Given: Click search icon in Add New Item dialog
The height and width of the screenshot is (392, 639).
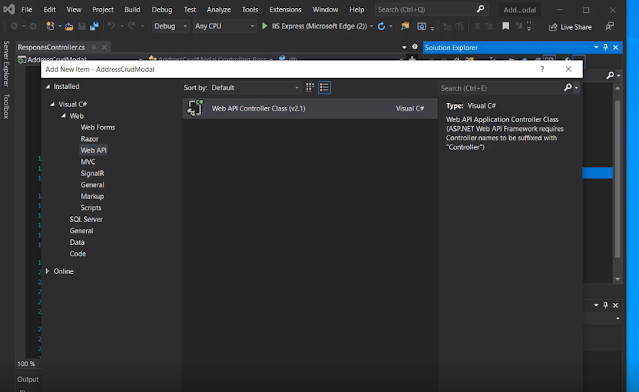Looking at the screenshot, I should click(568, 87).
